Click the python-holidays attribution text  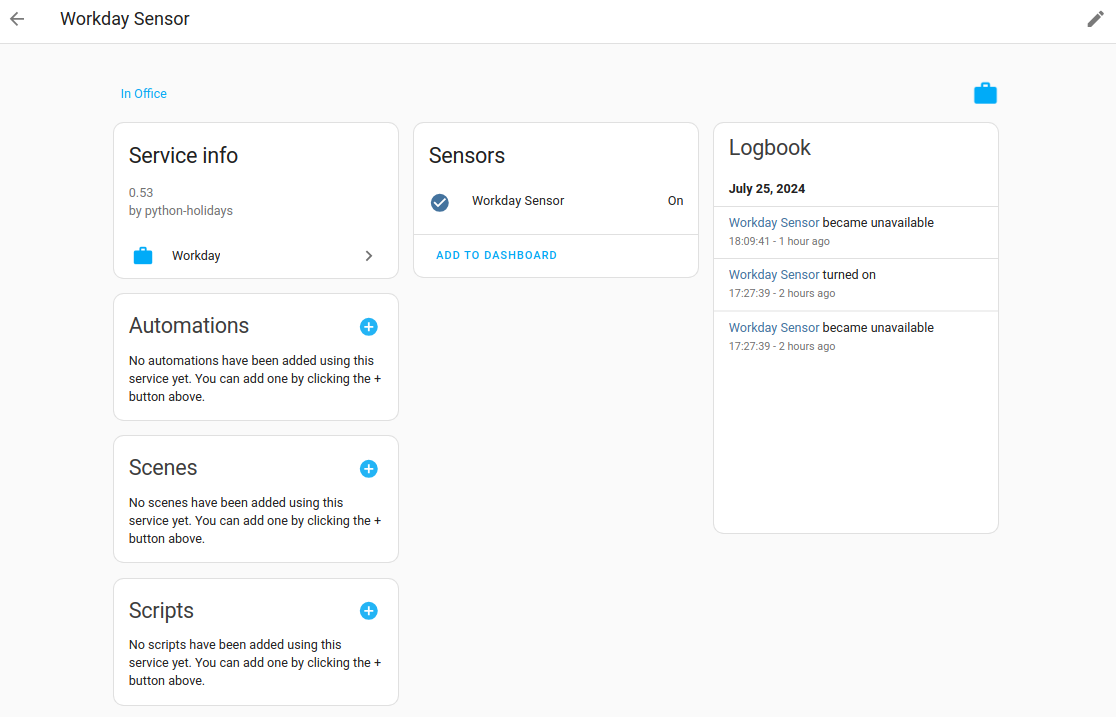183,210
